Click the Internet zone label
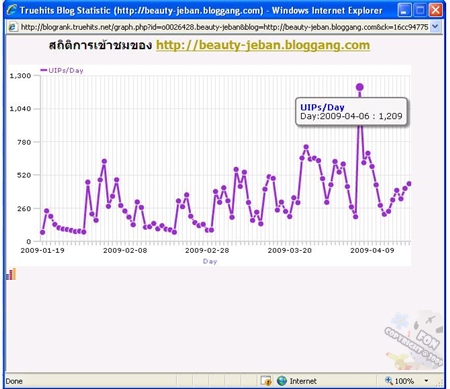 click(303, 381)
